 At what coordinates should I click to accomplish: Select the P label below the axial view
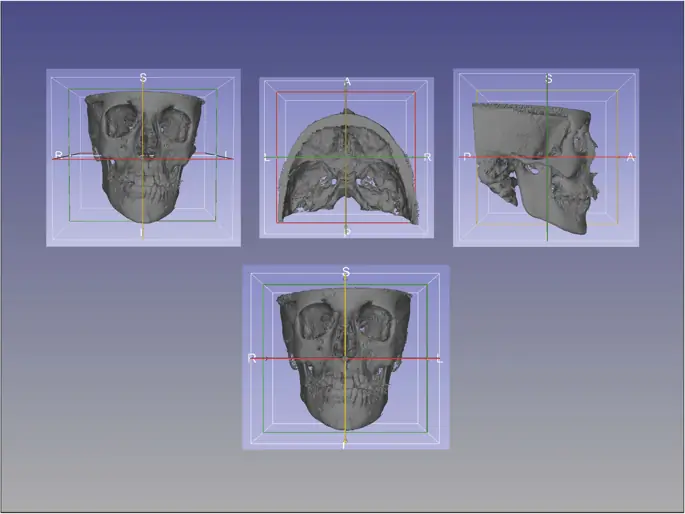coord(347,232)
